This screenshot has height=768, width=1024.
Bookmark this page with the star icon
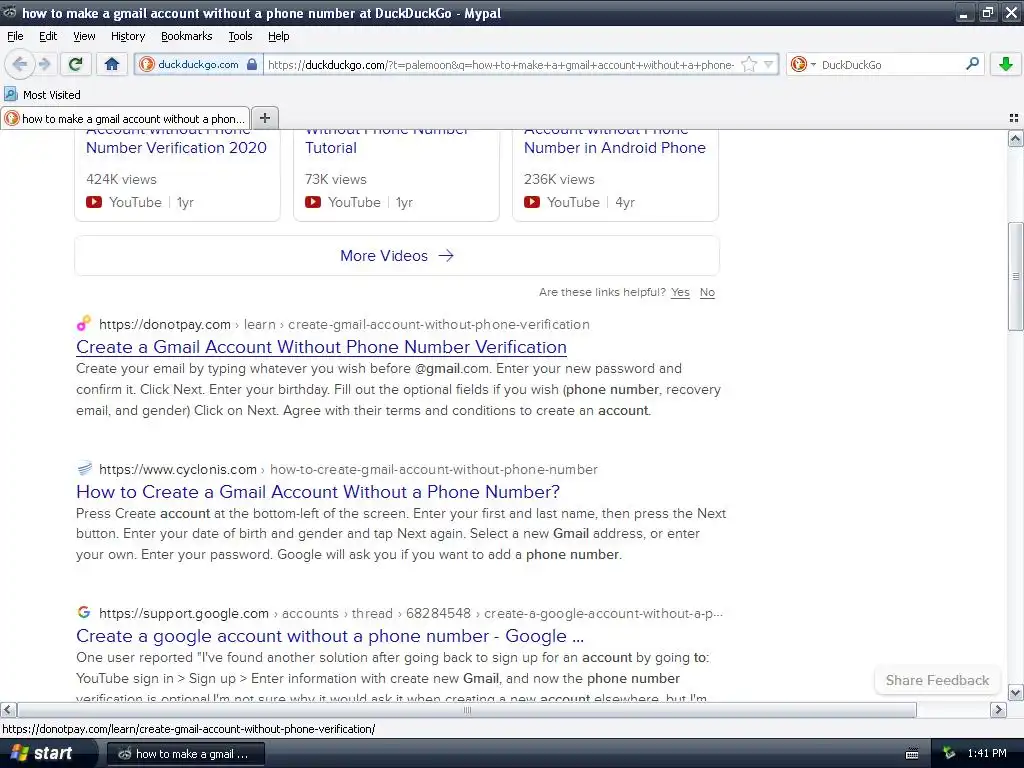tap(749, 64)
